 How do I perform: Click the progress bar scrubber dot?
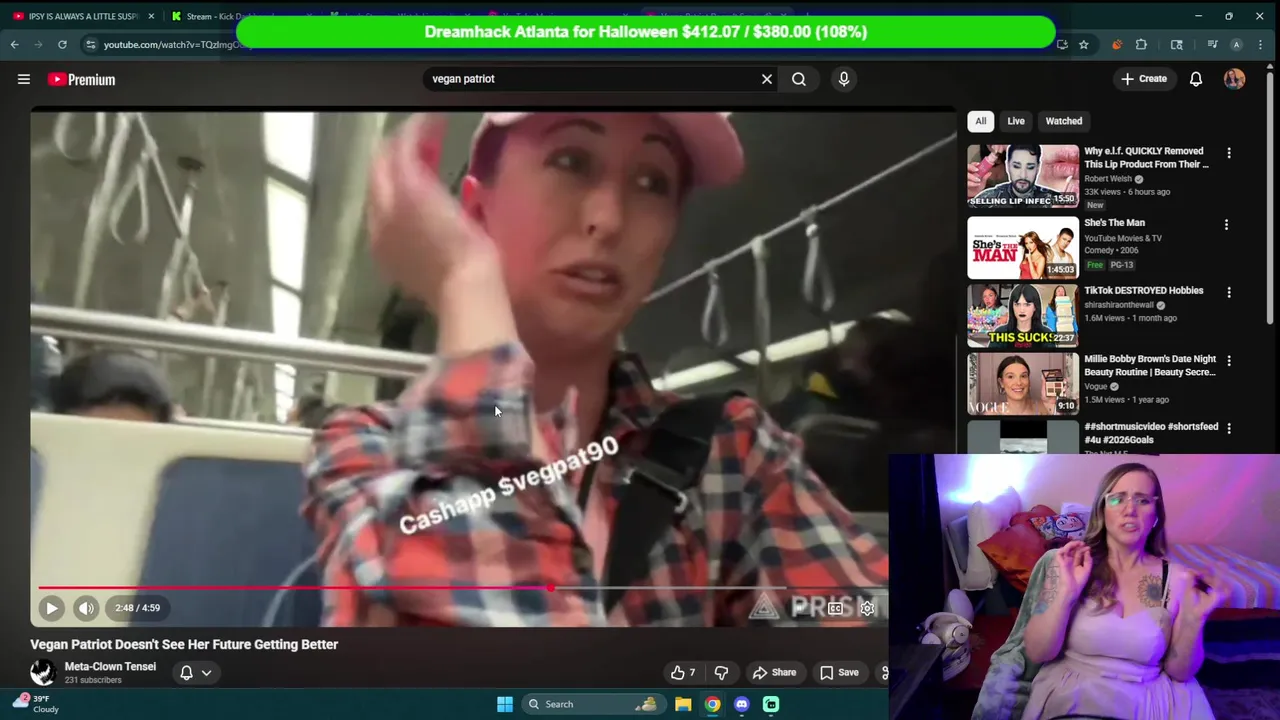click(551, 588)
